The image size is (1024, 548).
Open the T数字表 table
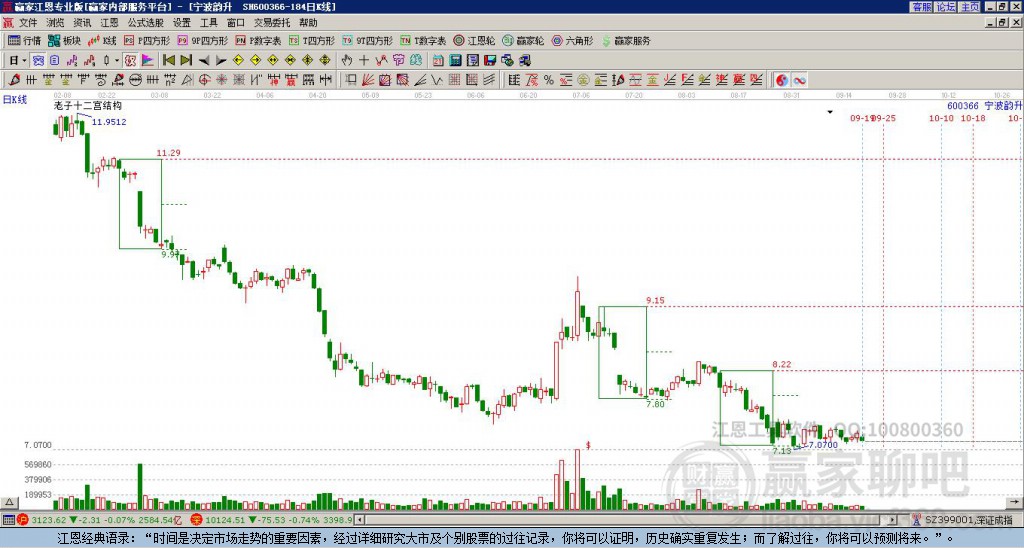[423, 40]
